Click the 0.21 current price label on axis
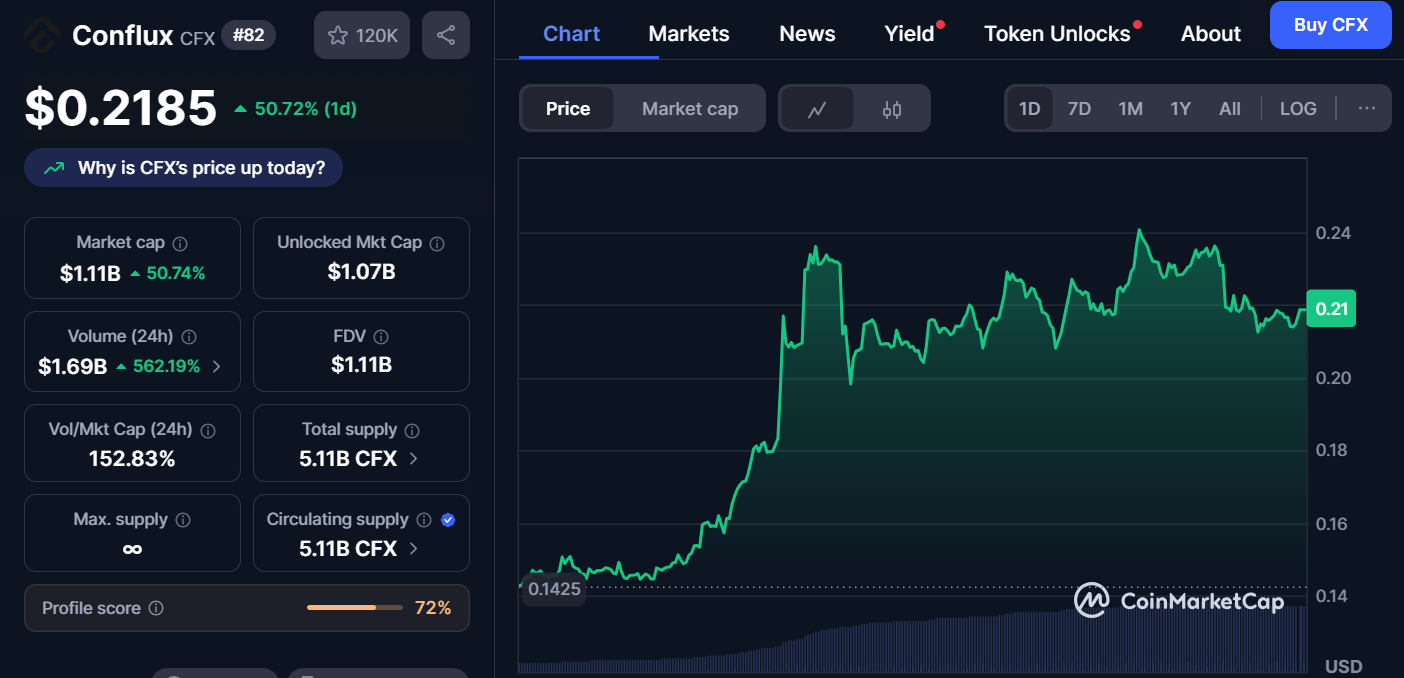This screenshot has height=678, width=1404. point(1331,309)
